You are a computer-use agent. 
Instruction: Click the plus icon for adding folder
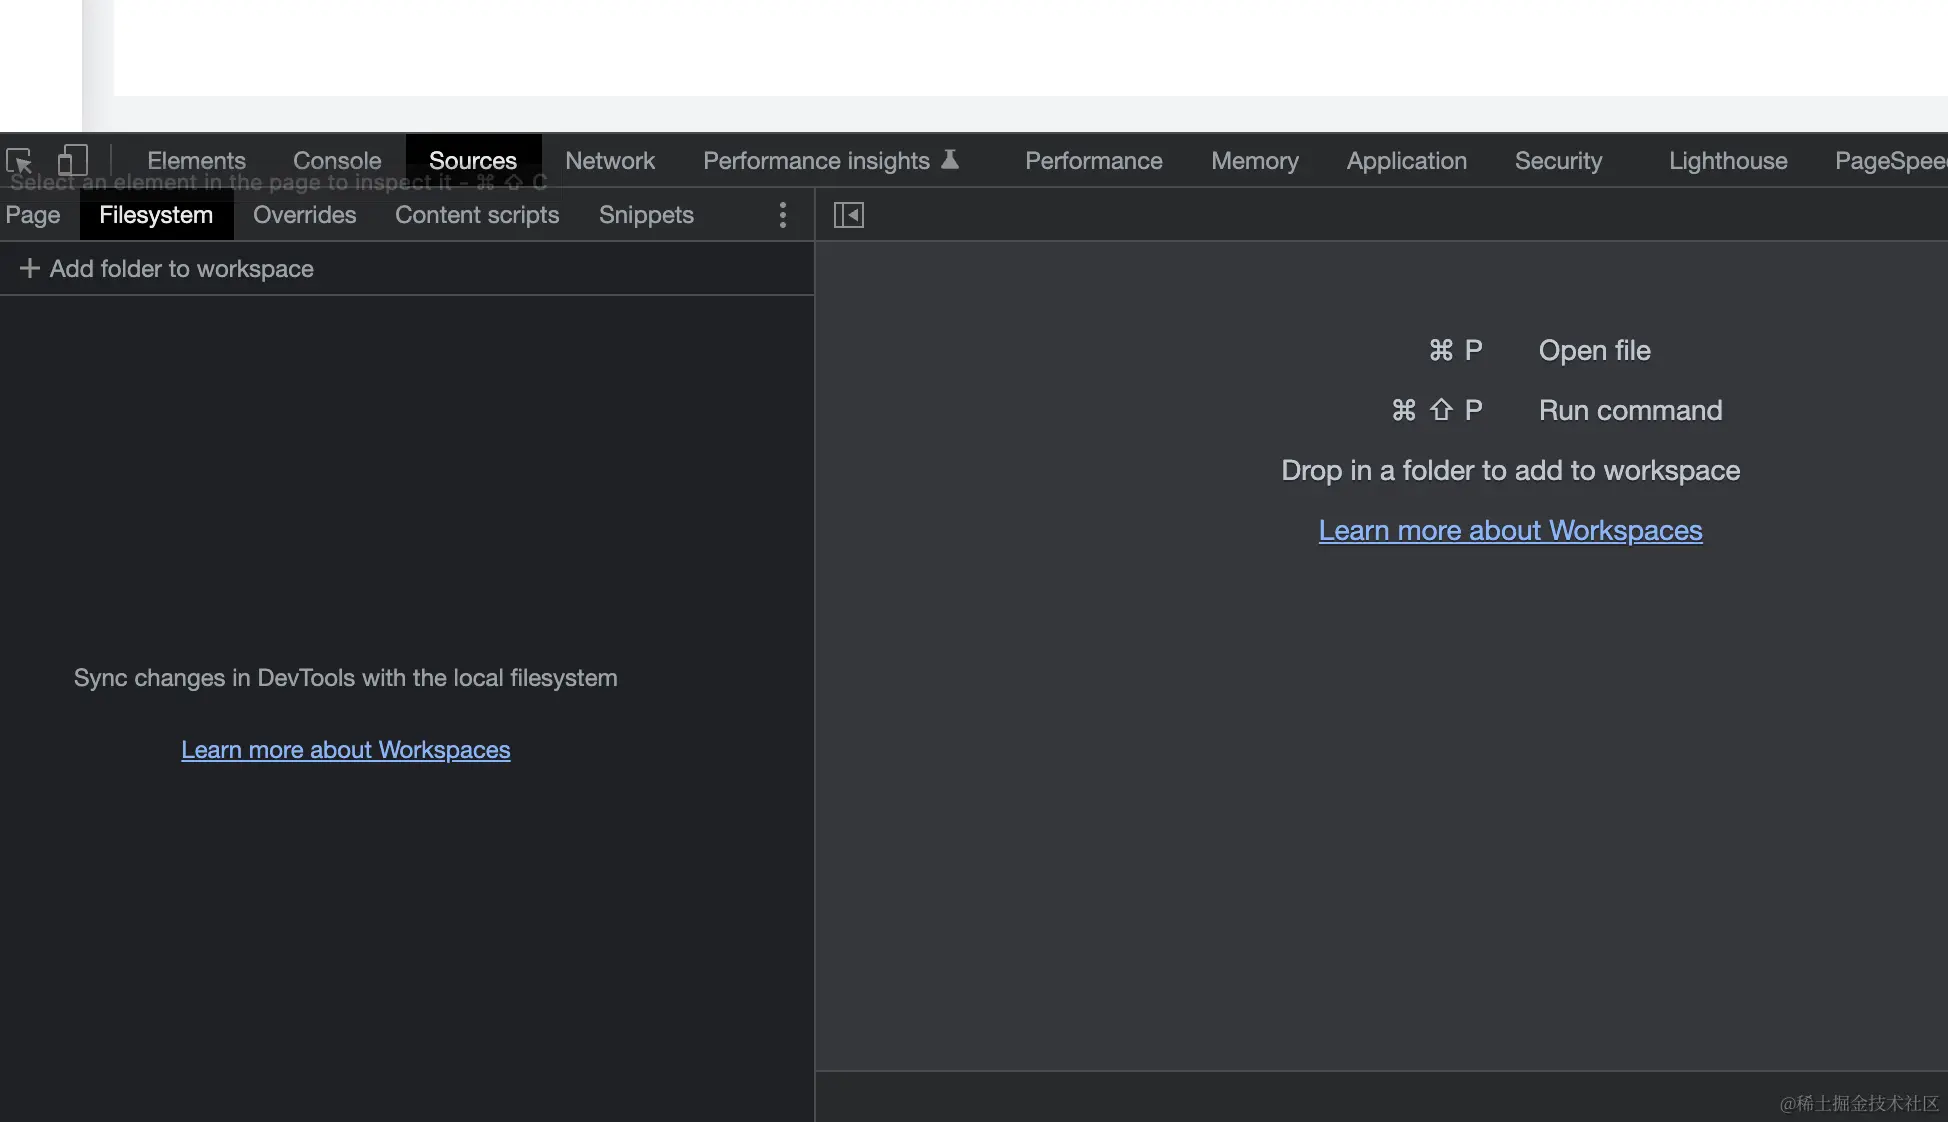pyautogui.click(x=30, y=268)
